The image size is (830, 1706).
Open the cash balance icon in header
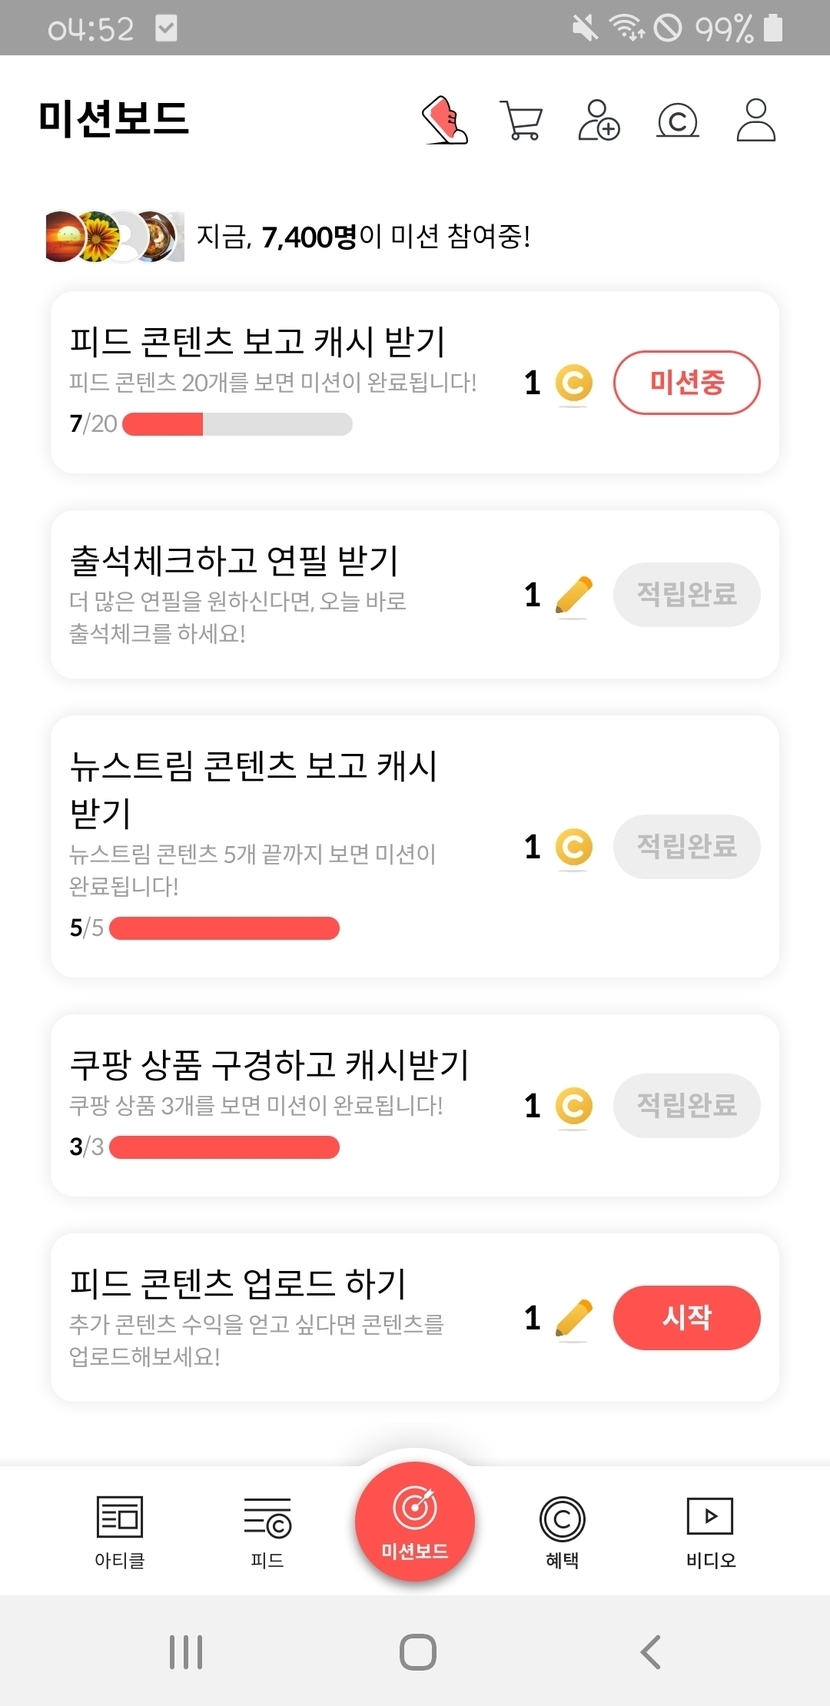pos(677,121)
